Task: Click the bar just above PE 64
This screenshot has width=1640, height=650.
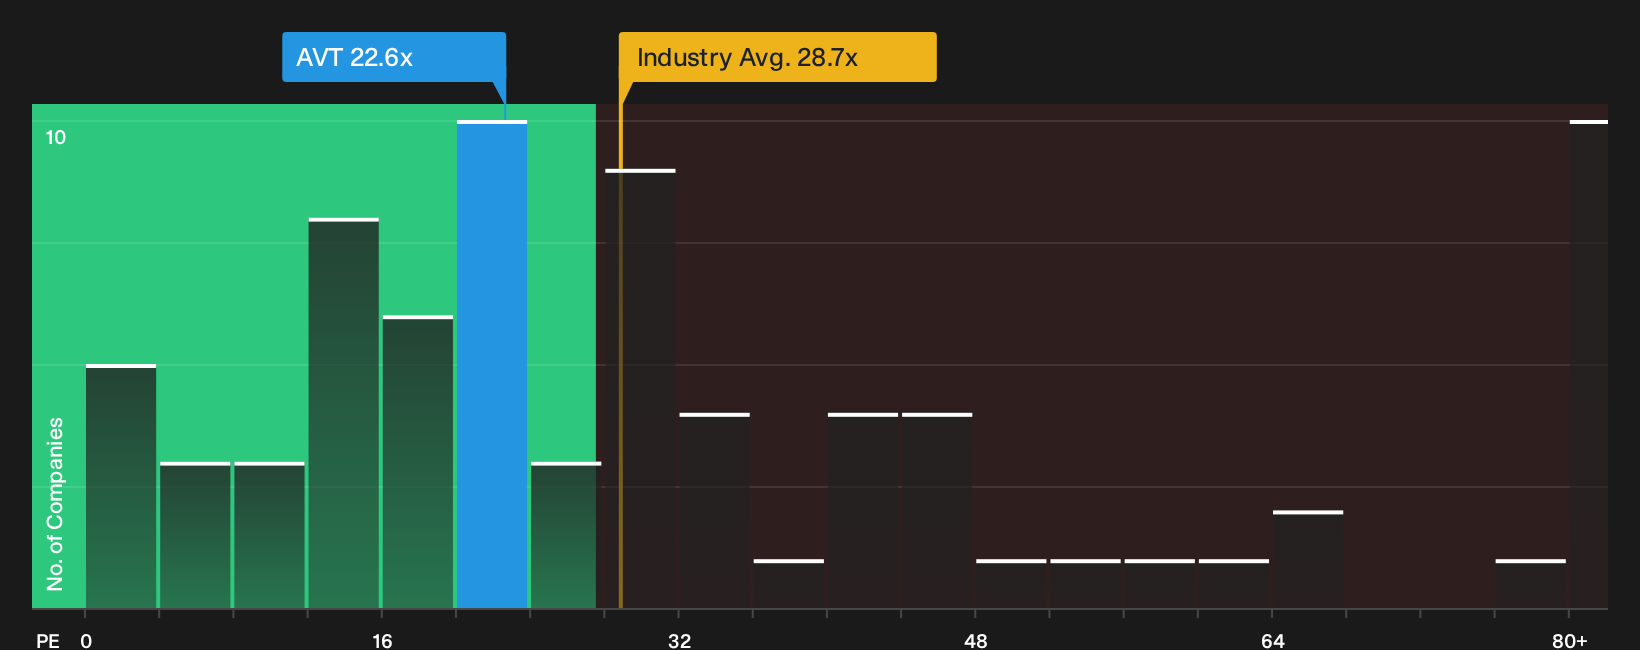Action: [1308, 559]
